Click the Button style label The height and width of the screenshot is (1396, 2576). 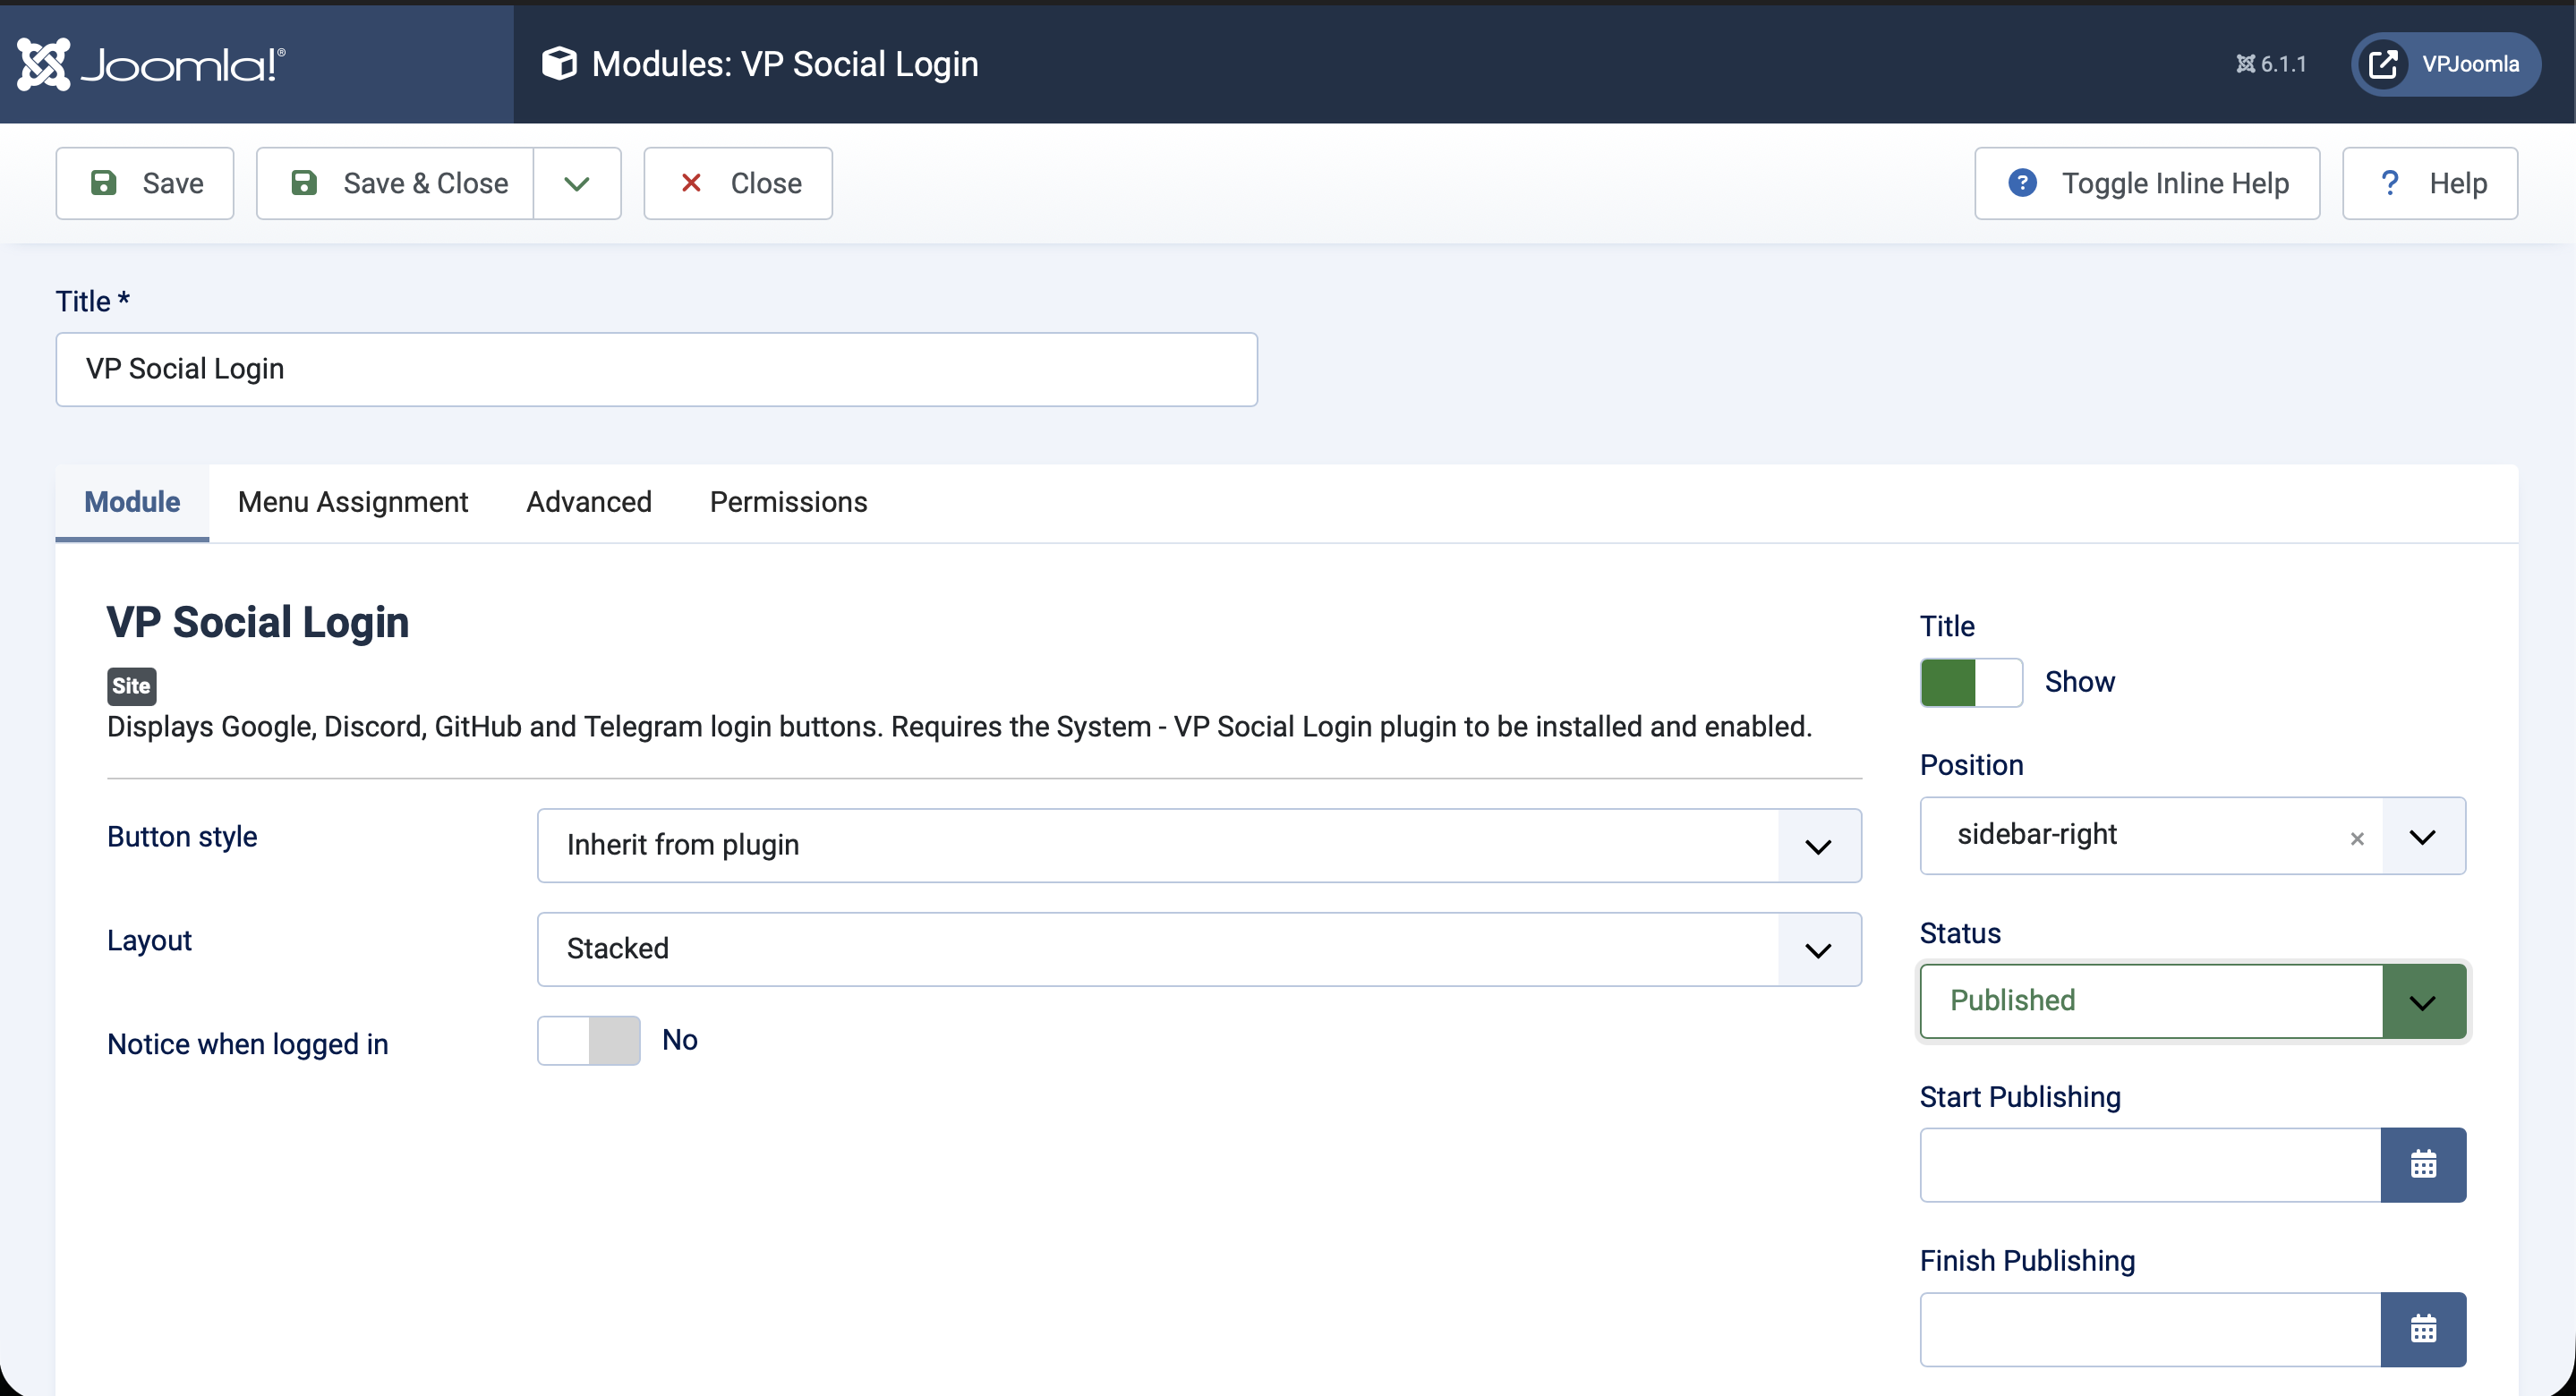[x=182, y=837]
